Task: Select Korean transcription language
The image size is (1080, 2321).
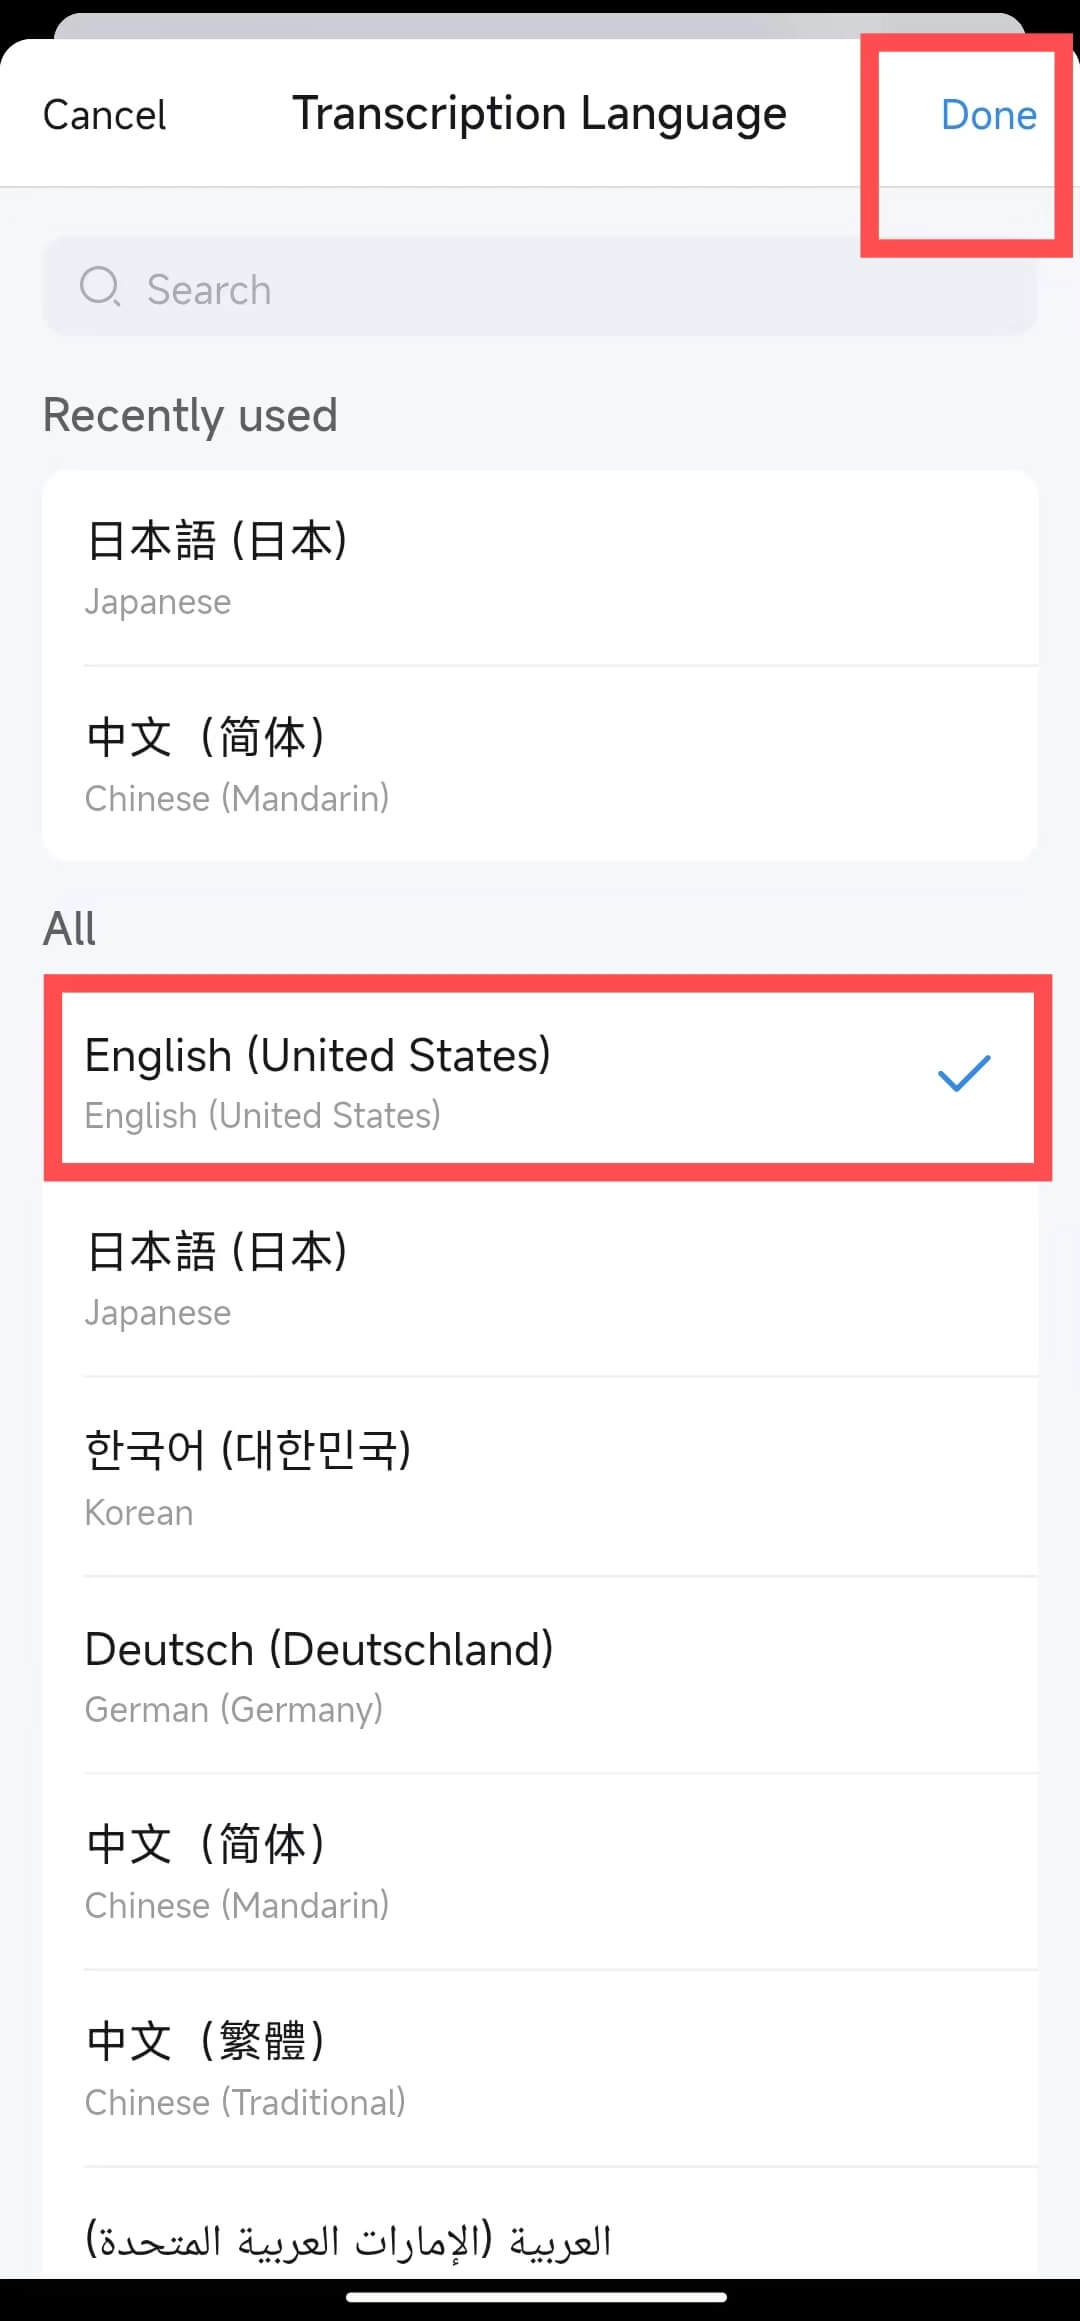Action: (540, 1477)
